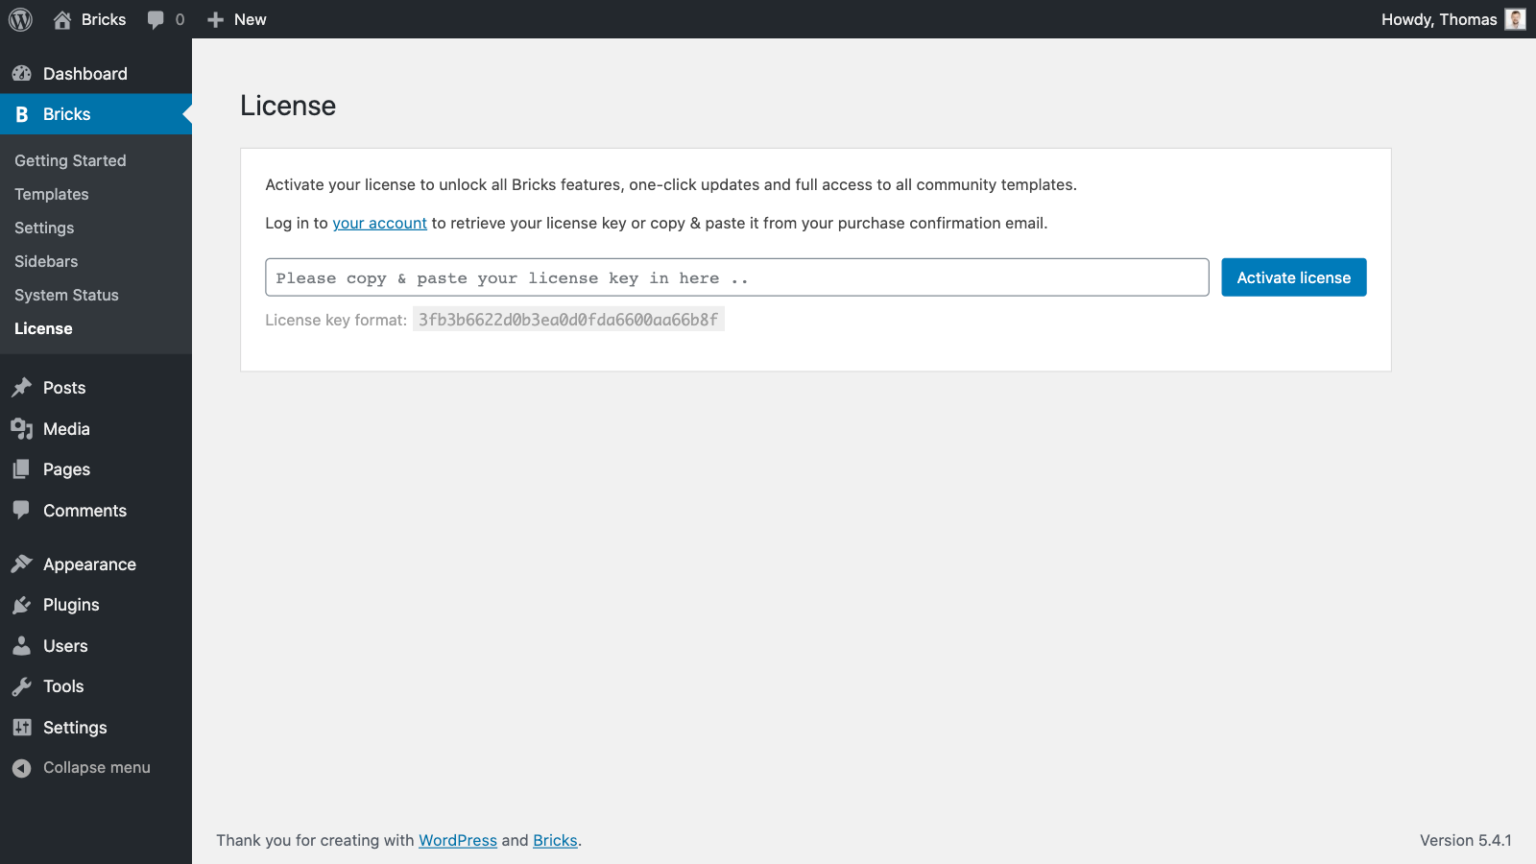Image resolution: width=1536 pixels, height=864 pixels.
Task: Open the System Status submenu item
Action: (x=66, y=295)
